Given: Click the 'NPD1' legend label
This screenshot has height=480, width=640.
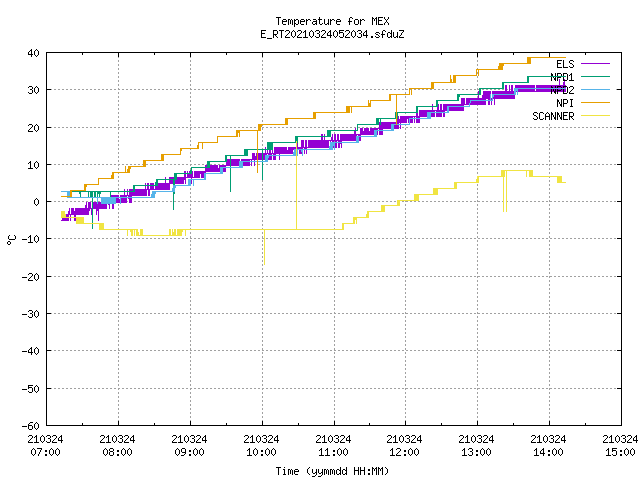Looking at the screenshot, I should coord(562,77).
